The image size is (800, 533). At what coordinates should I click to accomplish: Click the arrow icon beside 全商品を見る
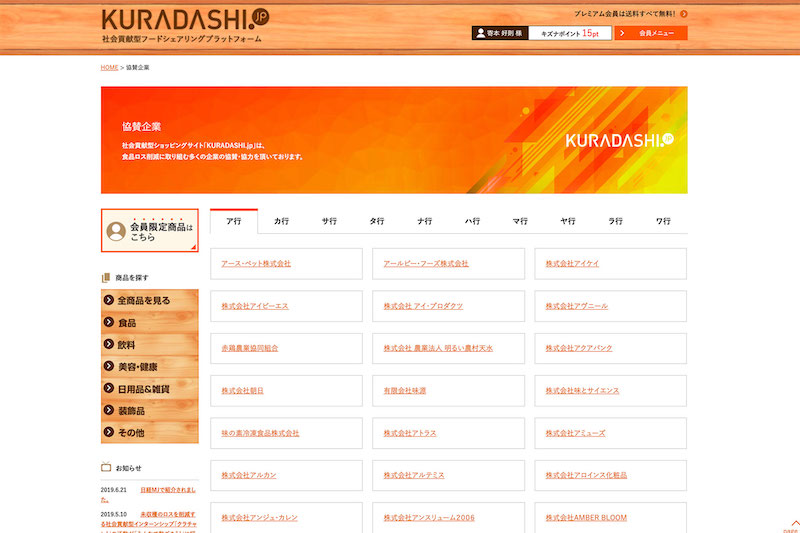coord(109,300)
